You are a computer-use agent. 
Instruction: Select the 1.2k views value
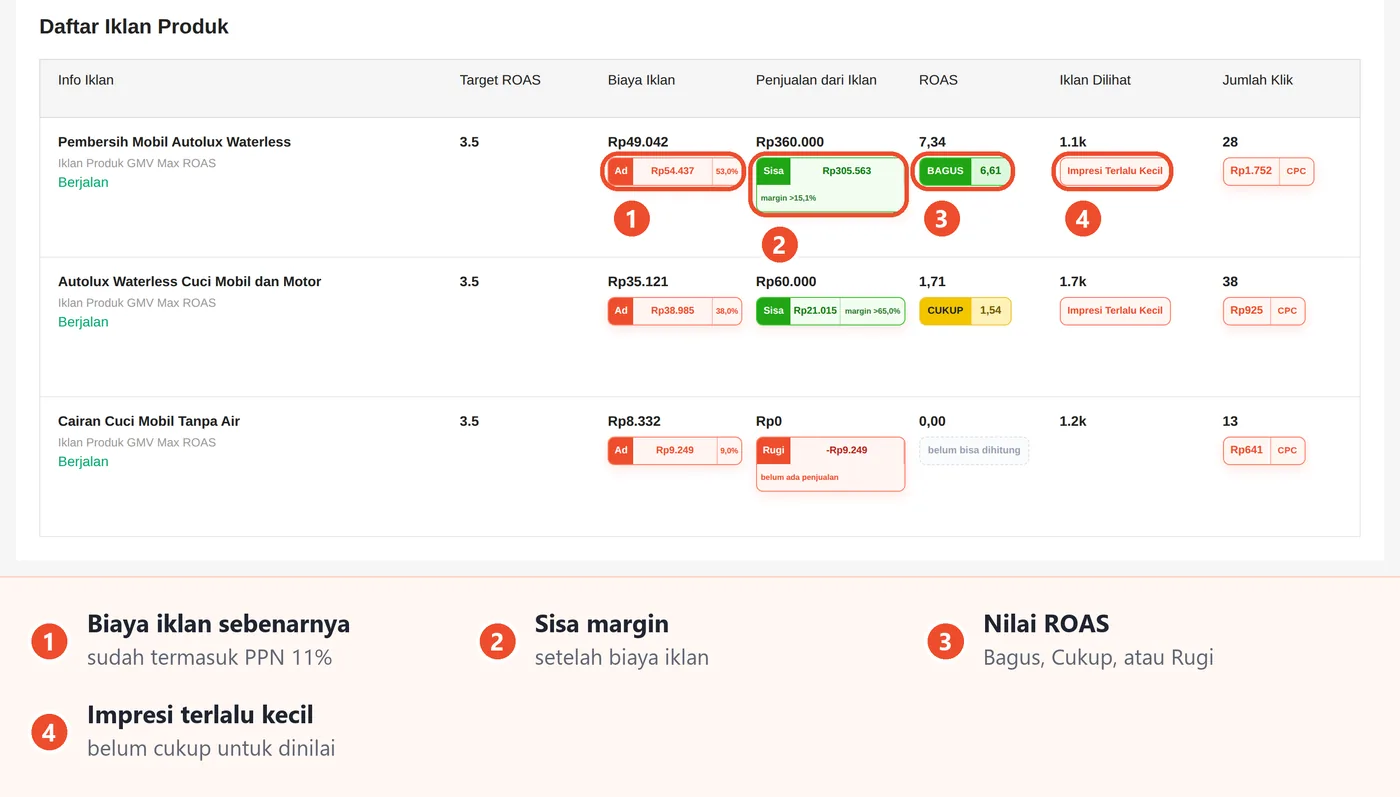pos(1073,421)
